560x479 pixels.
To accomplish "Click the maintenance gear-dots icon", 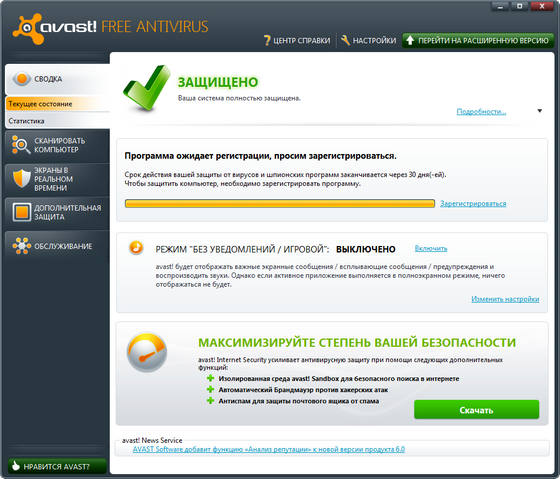I will click(21, 246).
